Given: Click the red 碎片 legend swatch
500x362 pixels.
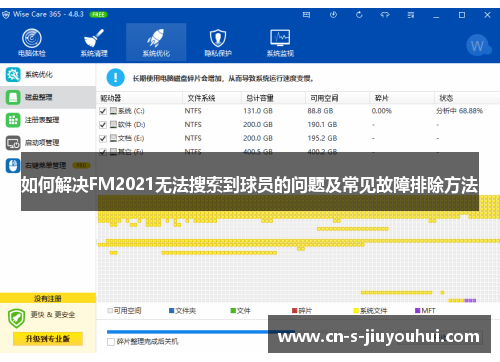Looking at the screenshot, I should tap(295, 311).
